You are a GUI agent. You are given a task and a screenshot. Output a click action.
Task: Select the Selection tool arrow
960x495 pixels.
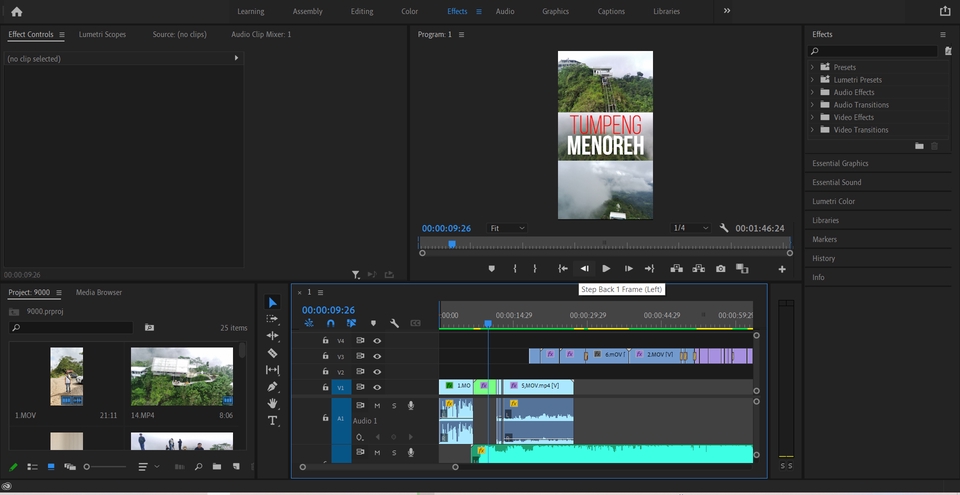pyautogui.click(x=273, y=303)
